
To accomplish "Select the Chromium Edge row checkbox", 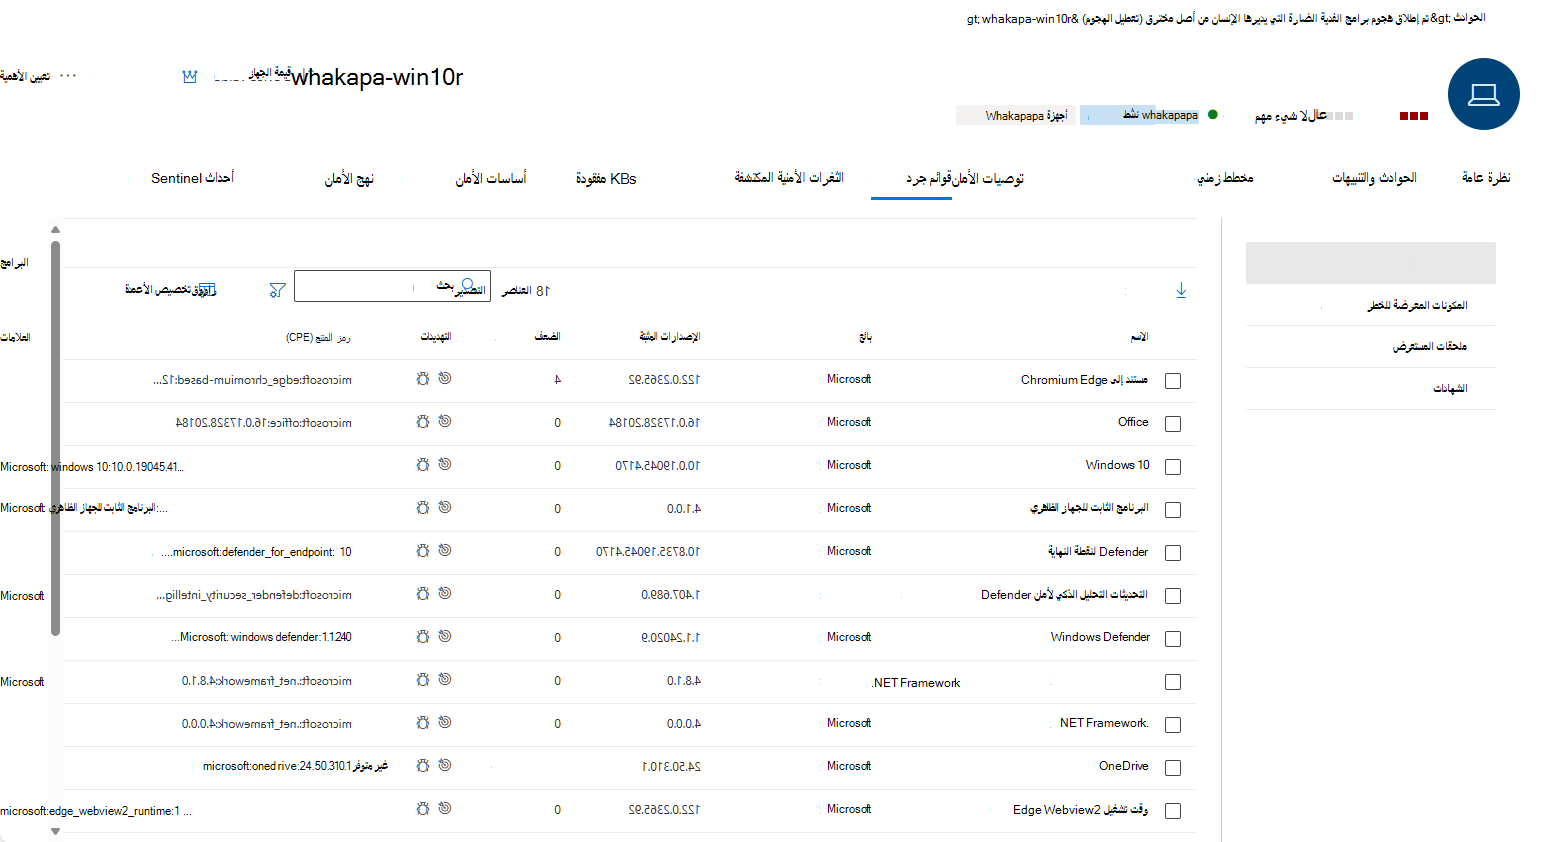I will click(1173, 381).
